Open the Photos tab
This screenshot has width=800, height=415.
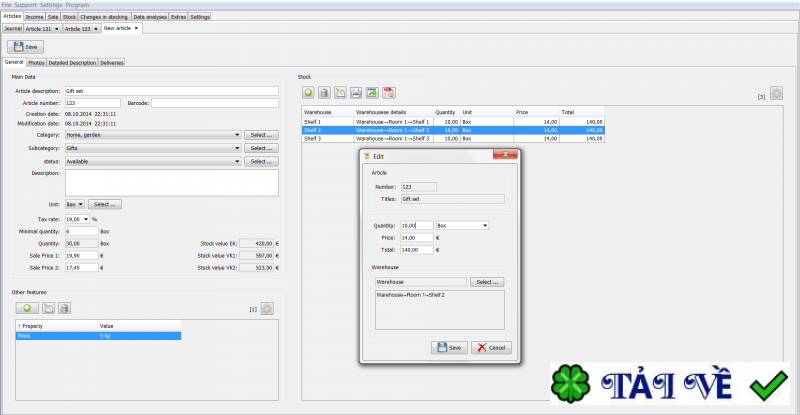(x=35, y=62)
